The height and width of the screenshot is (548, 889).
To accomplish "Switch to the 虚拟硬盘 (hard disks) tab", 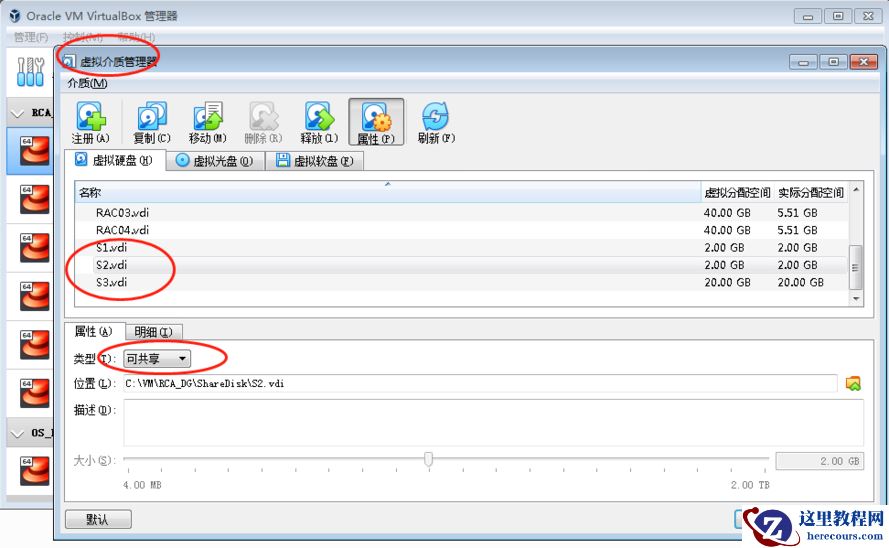I will pyautogui.click(x=115, y=160).
